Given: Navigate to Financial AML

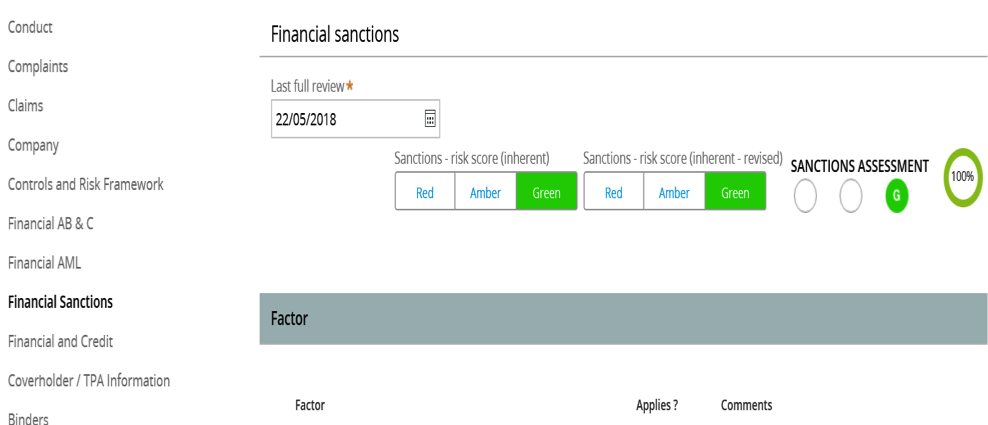Looking at the screenshot, I should [x=44, y=262].
